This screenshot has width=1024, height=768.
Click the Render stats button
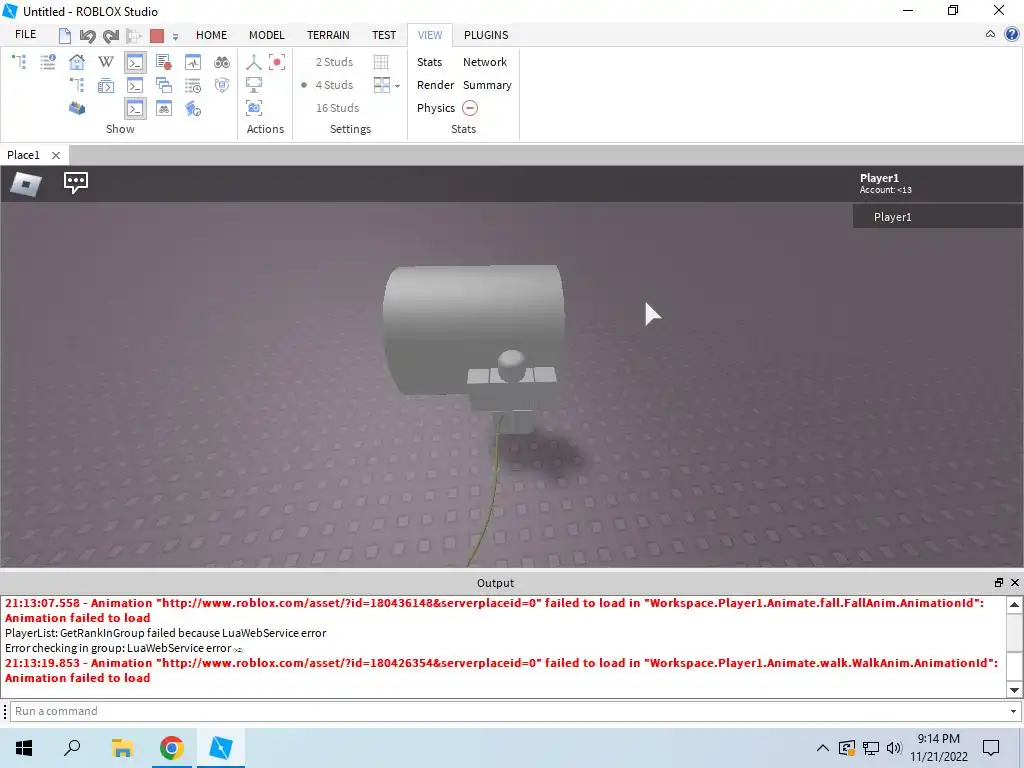[x=435, y=85]
